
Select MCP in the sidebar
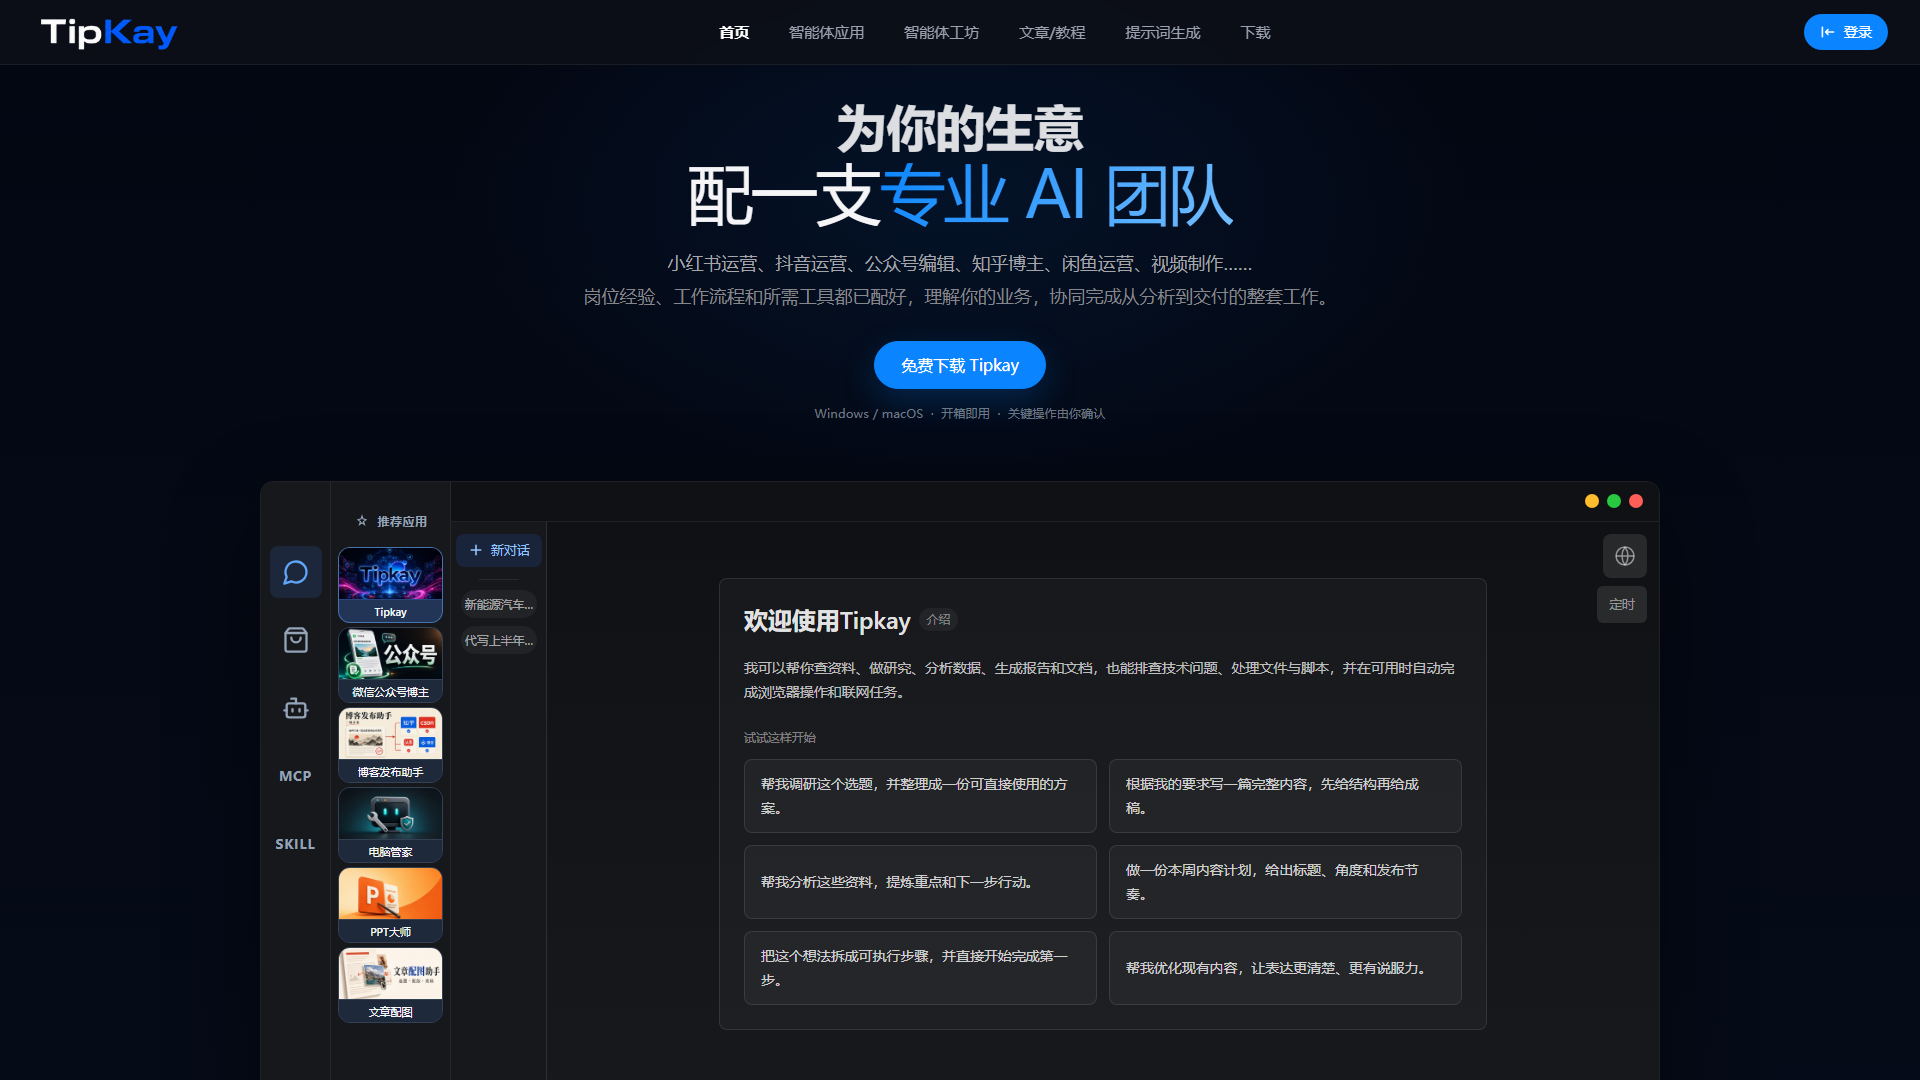click(x=295, y=776)
